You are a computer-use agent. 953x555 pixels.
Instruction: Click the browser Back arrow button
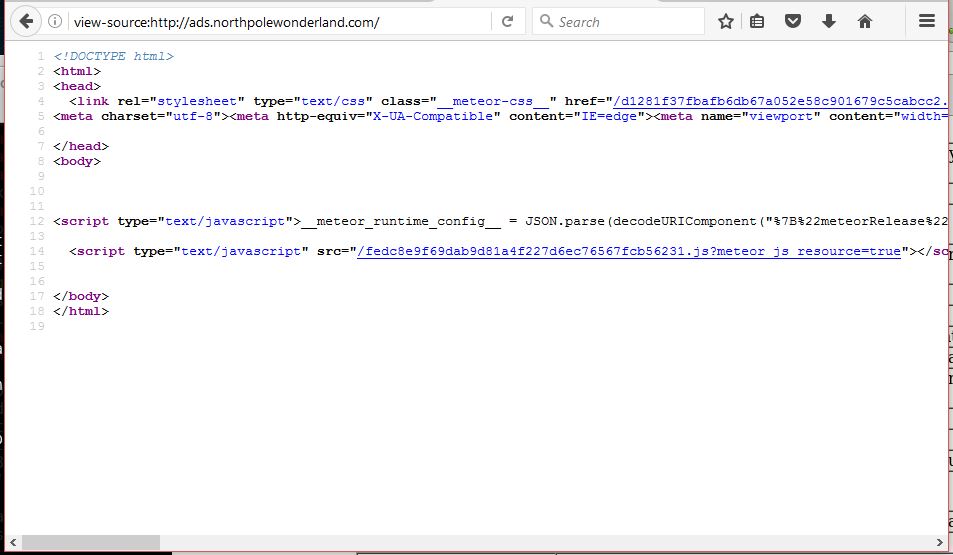(25, 21)
